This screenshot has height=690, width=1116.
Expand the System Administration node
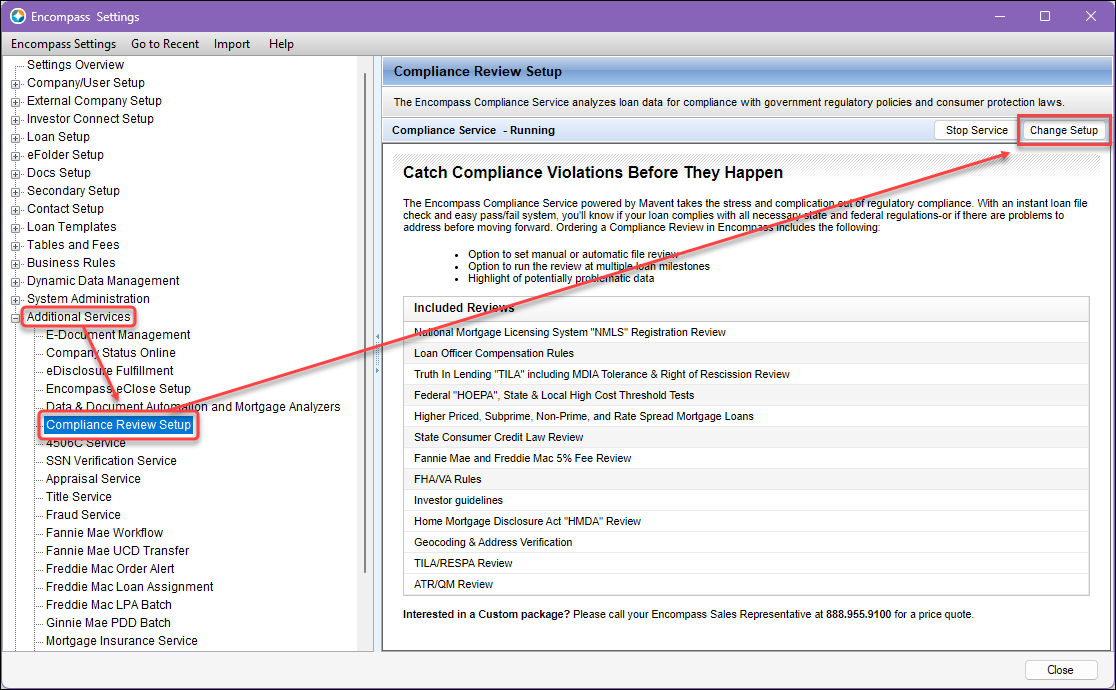(x=16, y=300)
